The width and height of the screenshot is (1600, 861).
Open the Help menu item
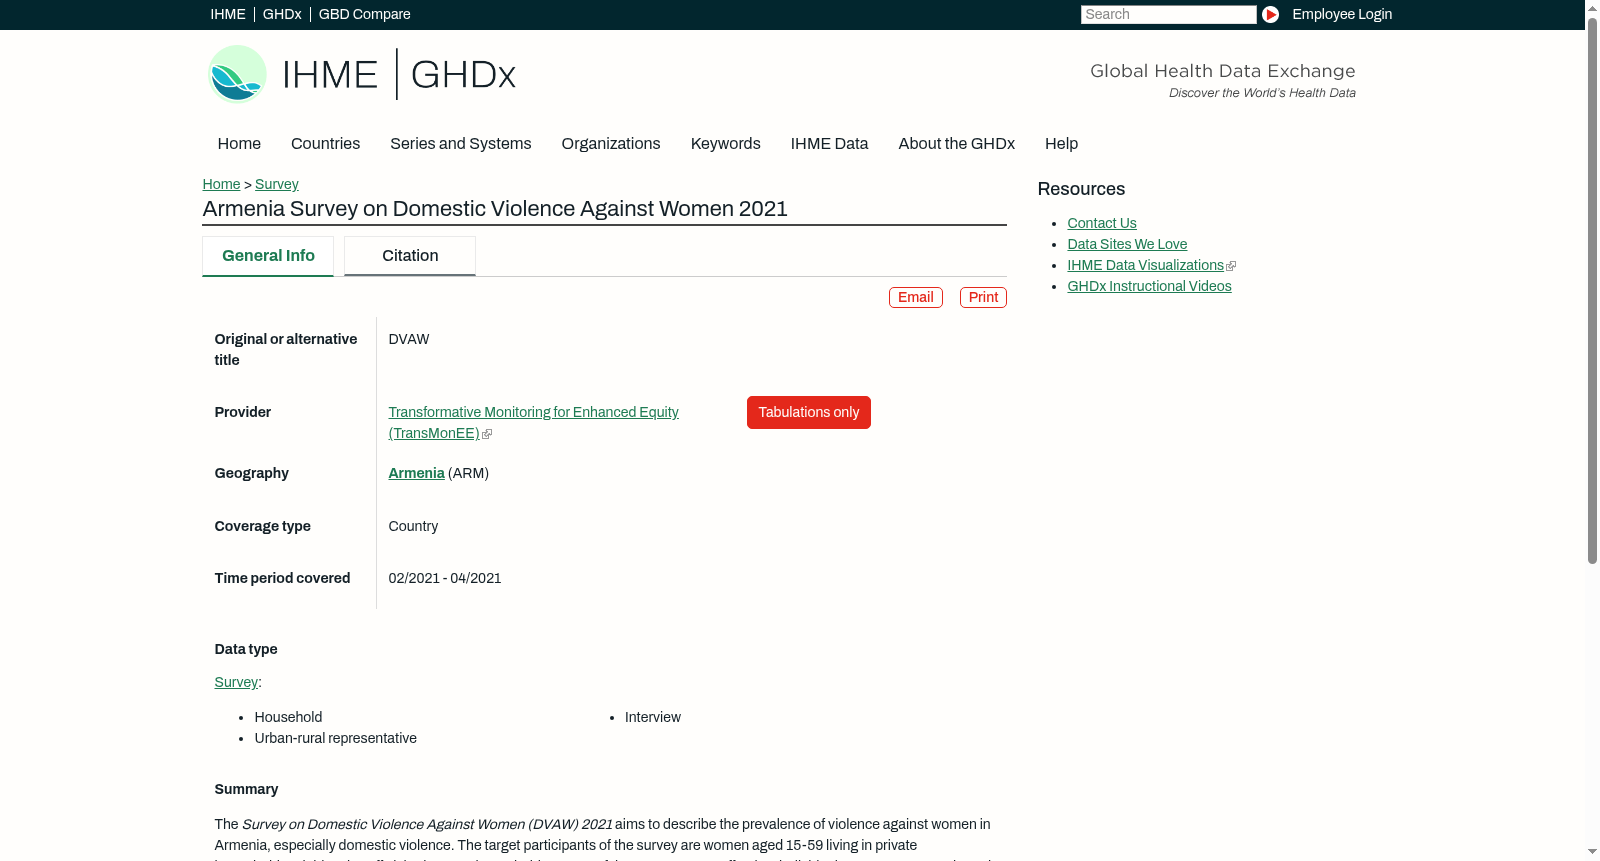pyautogui.click(x=1061, y=144)
